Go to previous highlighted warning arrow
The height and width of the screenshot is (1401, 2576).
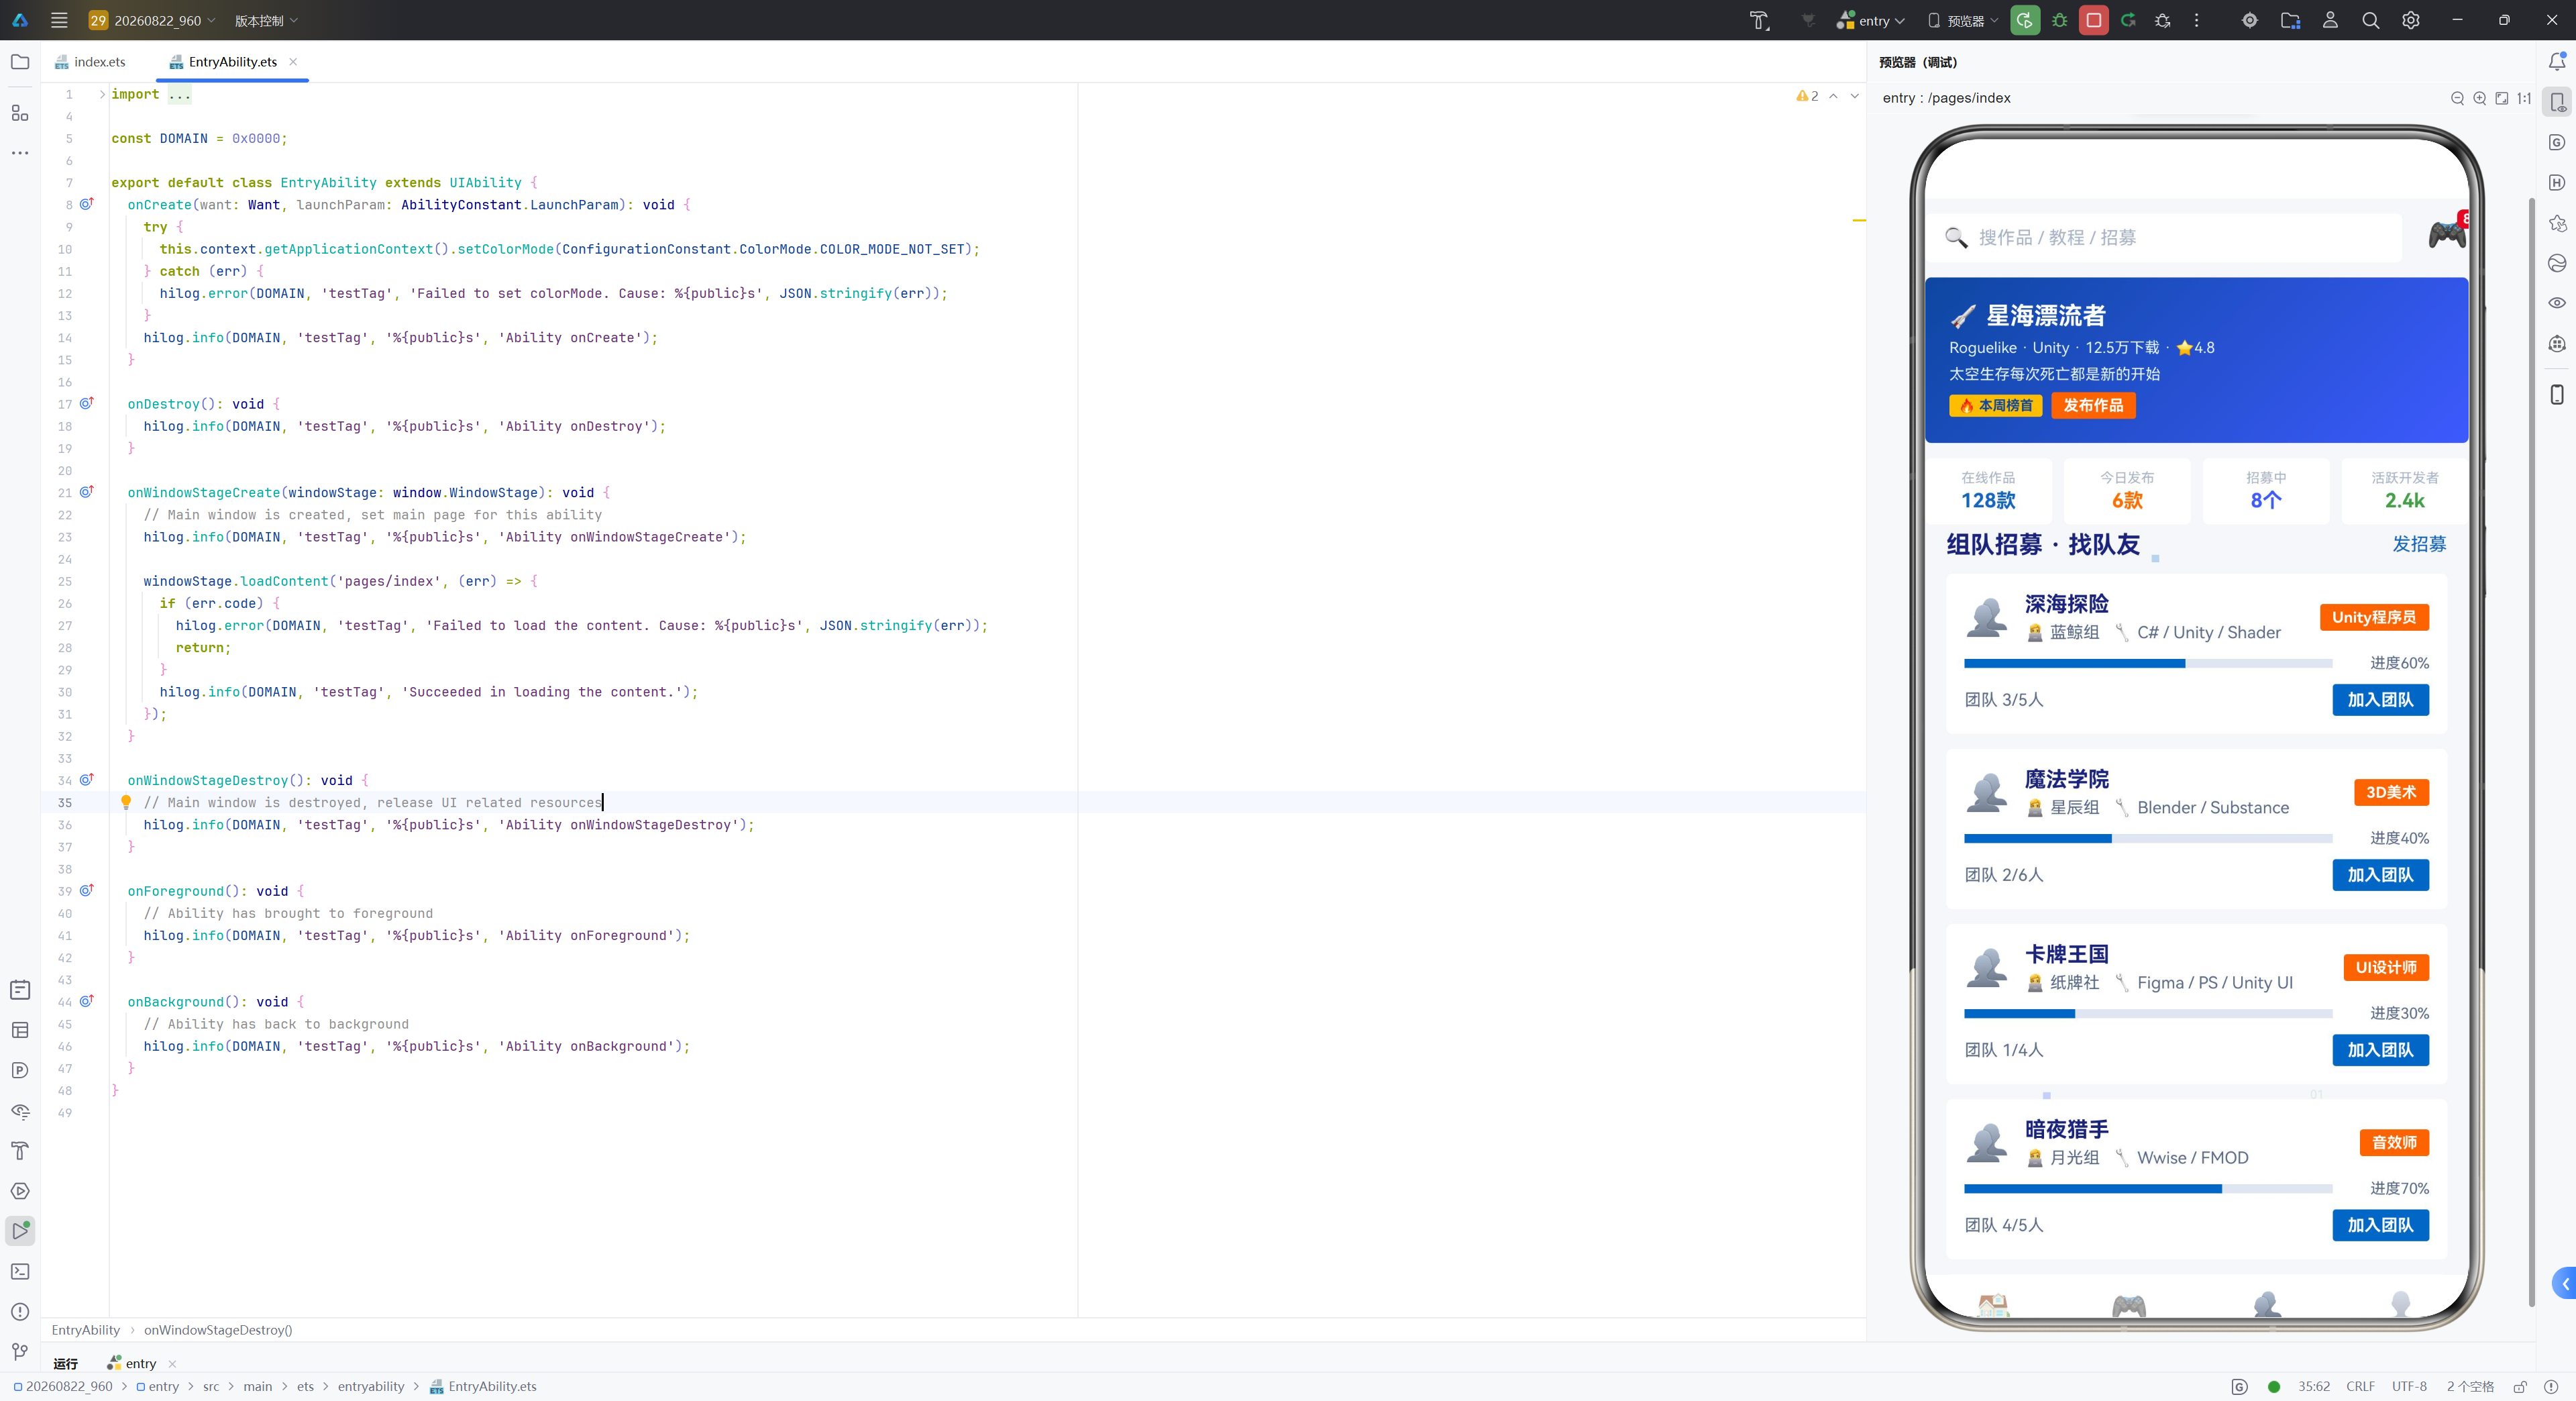1833,96
